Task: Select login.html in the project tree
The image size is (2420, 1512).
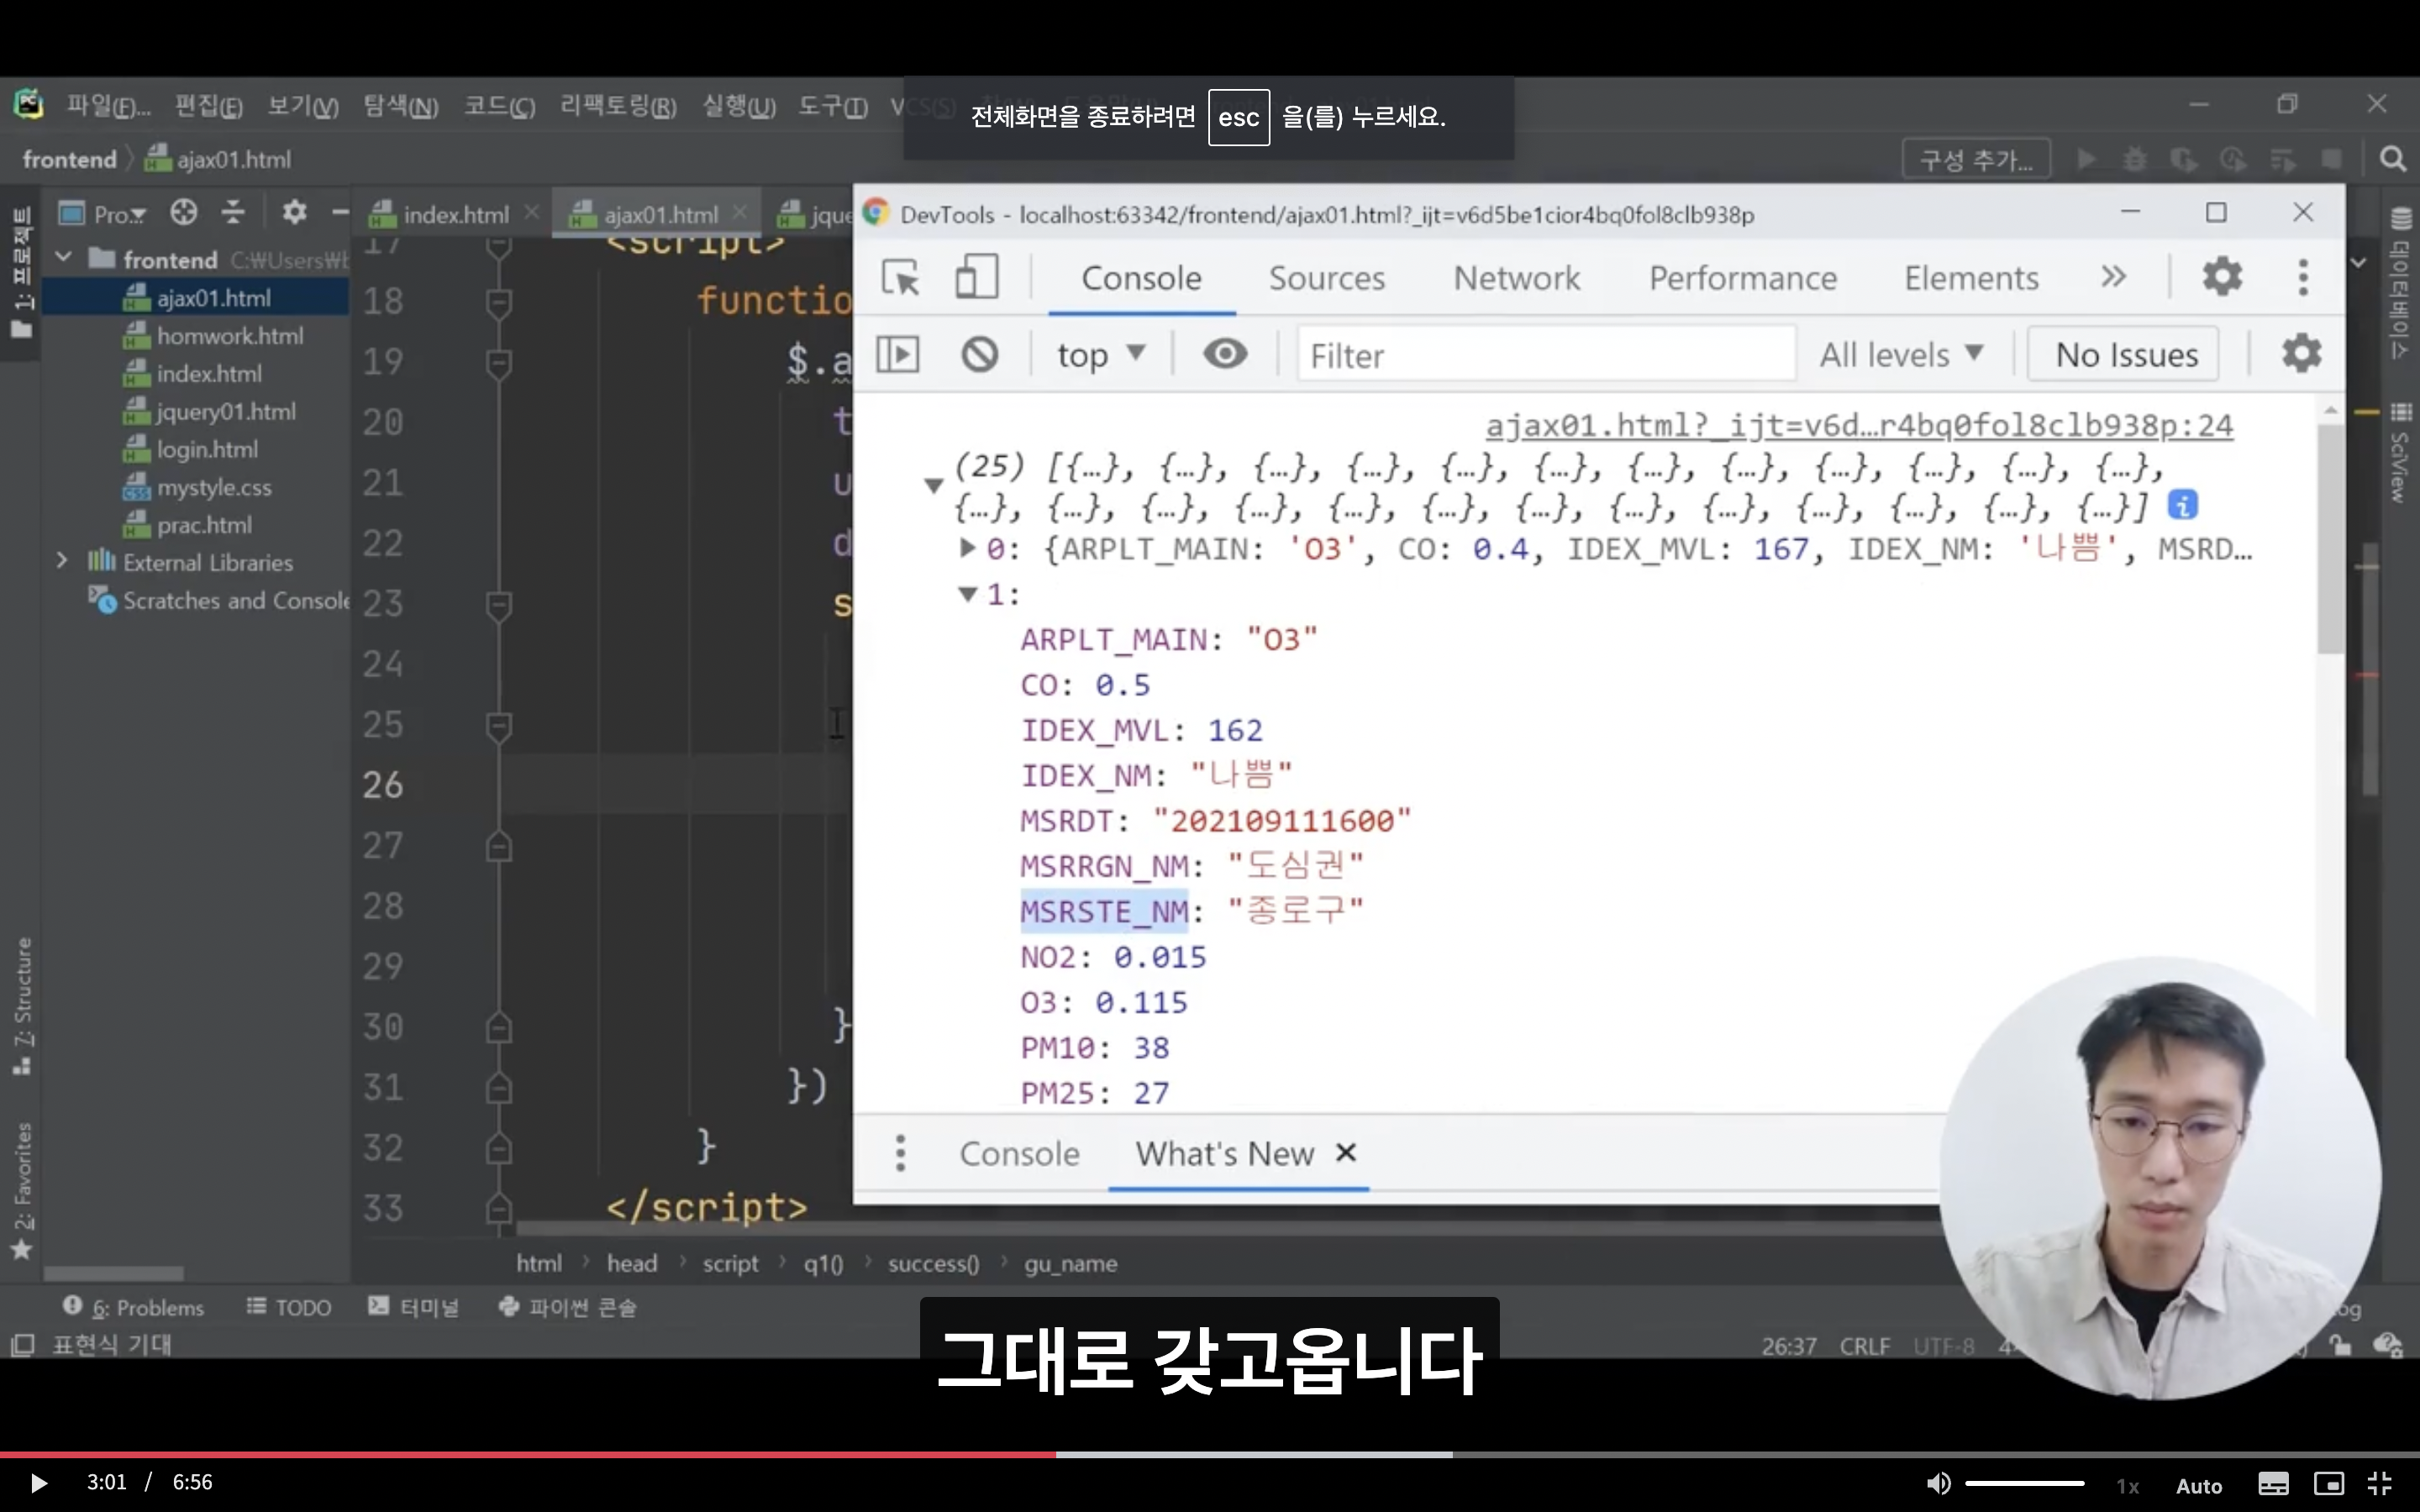Action: (x=206, y=449)
